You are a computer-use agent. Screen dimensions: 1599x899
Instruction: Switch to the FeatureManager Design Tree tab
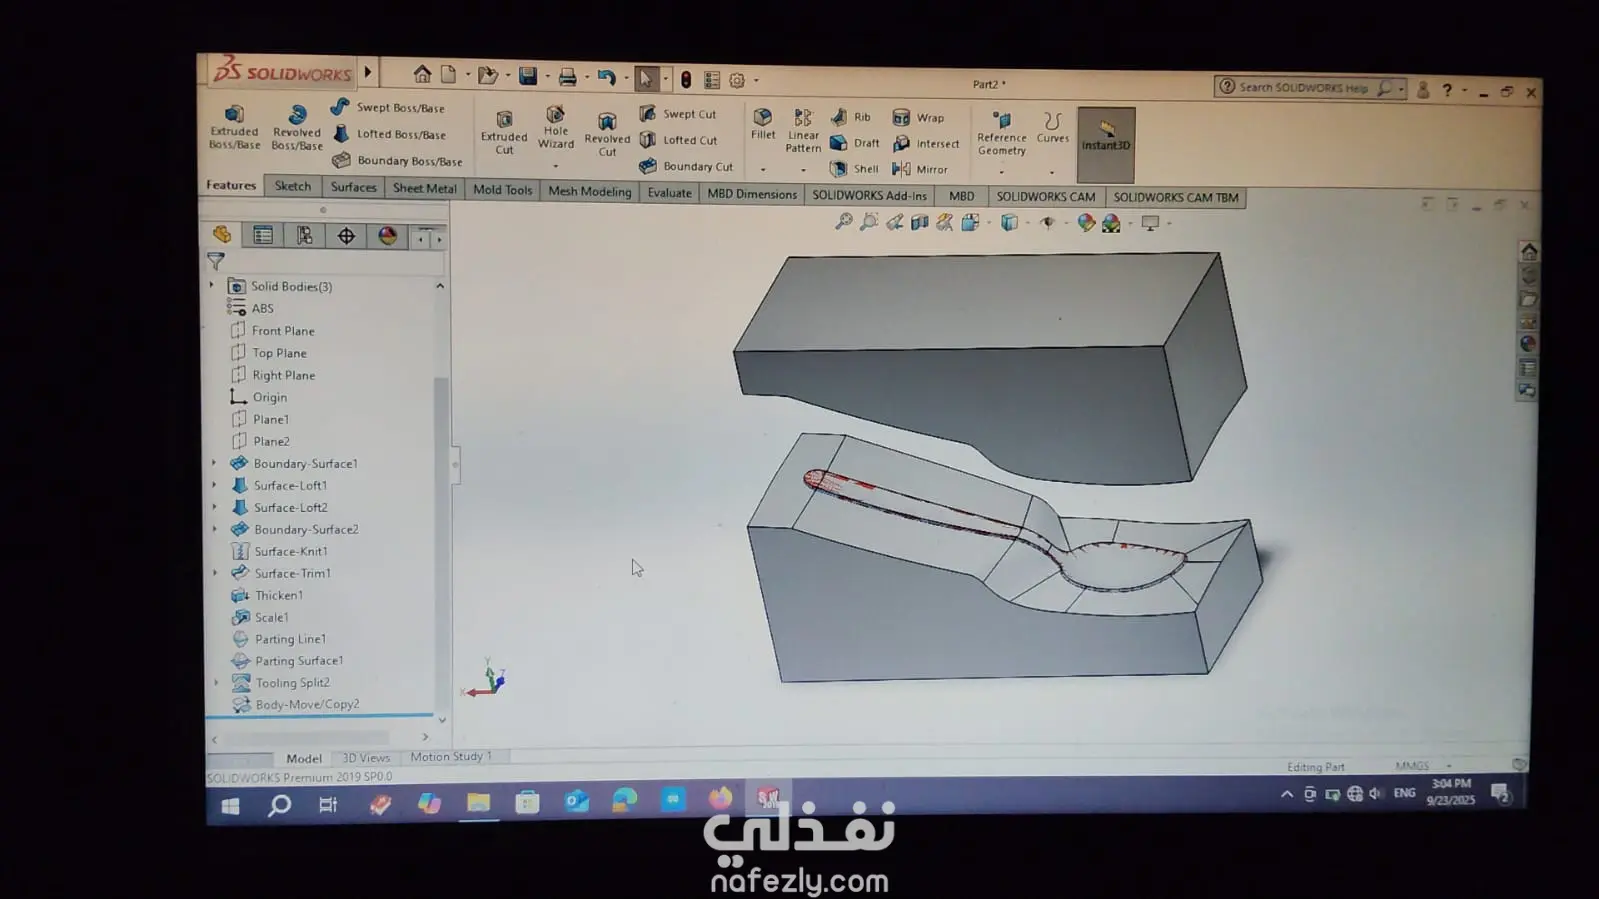tap(222, 234)
